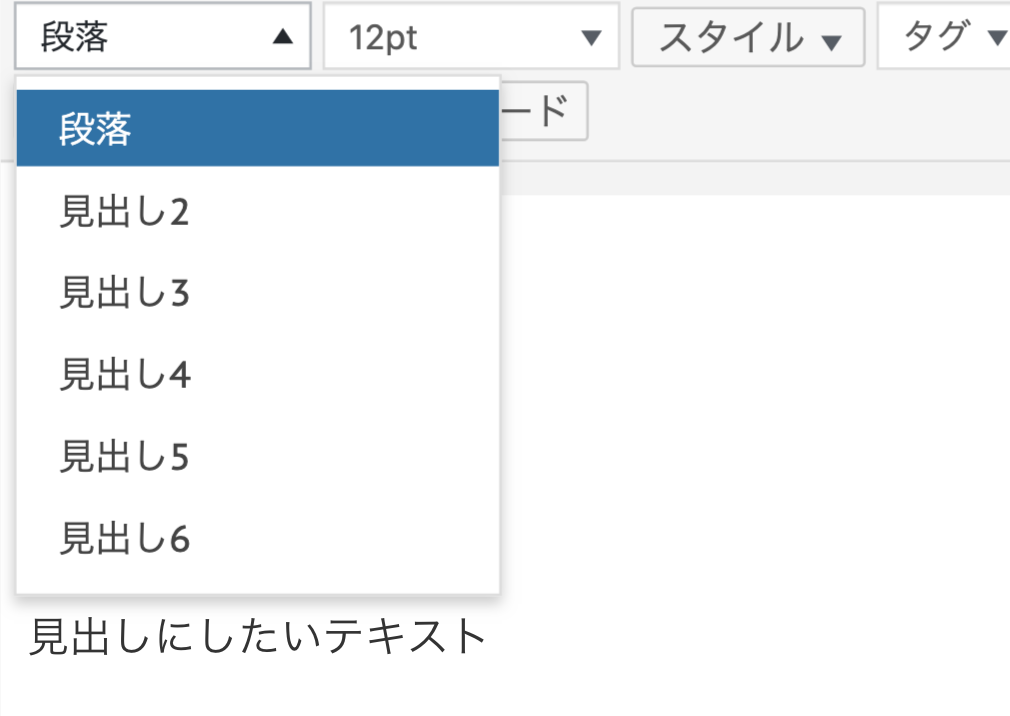Click the up-arrow on 段落 selector

[x=283, y=37]
